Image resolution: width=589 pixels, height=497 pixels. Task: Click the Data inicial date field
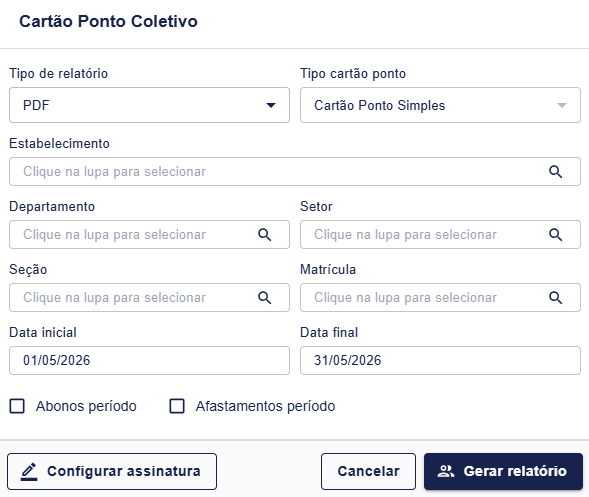pos(150,361)
